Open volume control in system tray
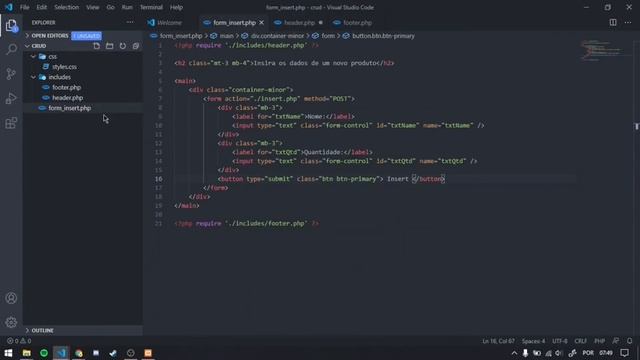This screenshot has width=640, height=360. (559, 353)
